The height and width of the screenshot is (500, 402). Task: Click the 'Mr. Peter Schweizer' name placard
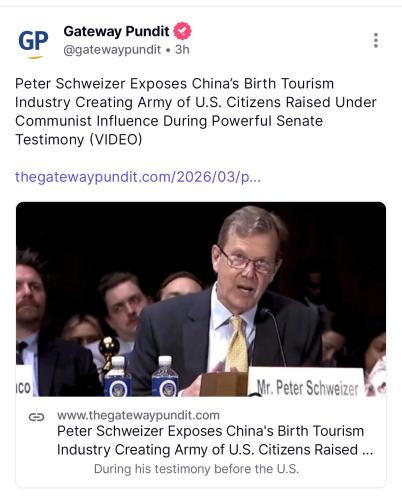(x=307, y=382)
